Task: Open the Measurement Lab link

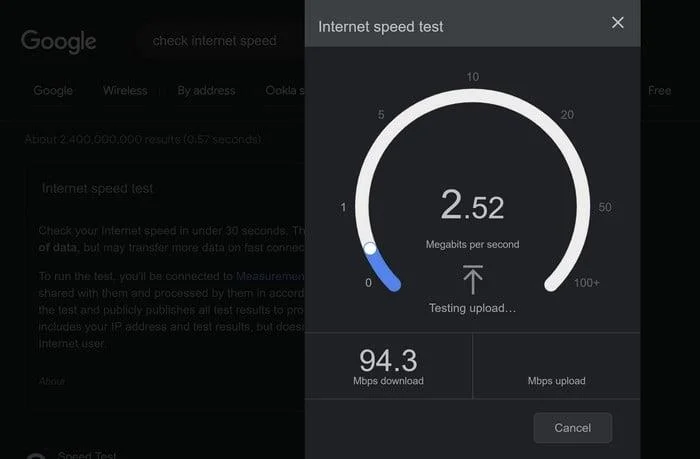Action: [269, 275]
